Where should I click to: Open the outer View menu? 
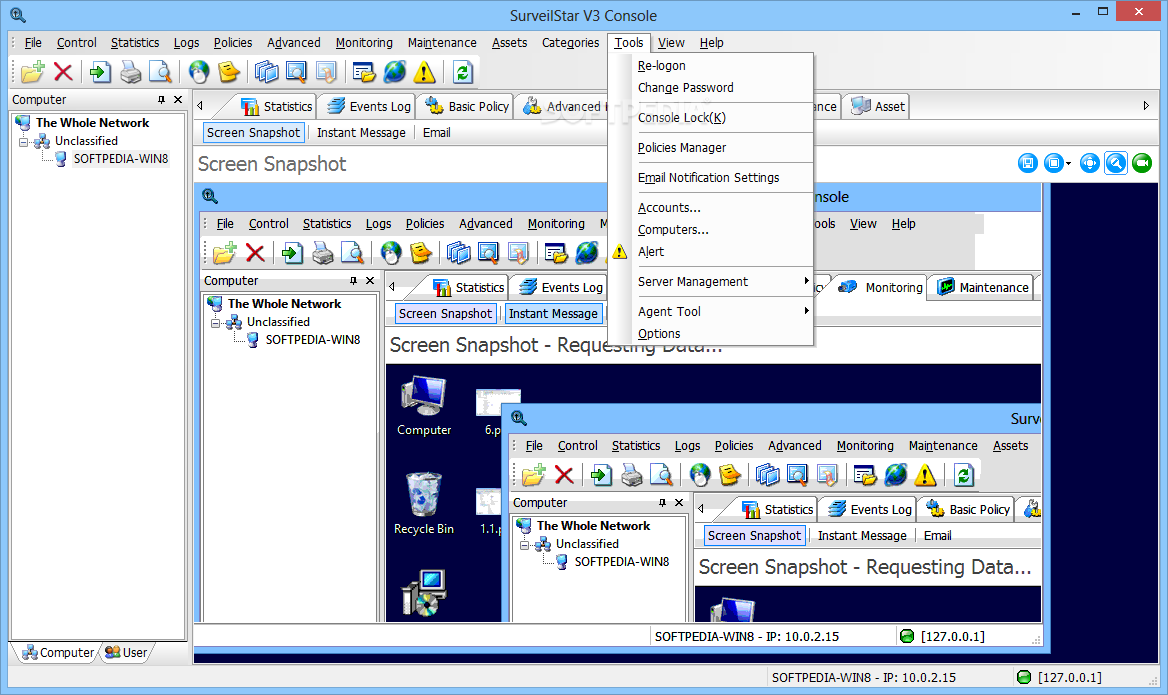[671, 42]
